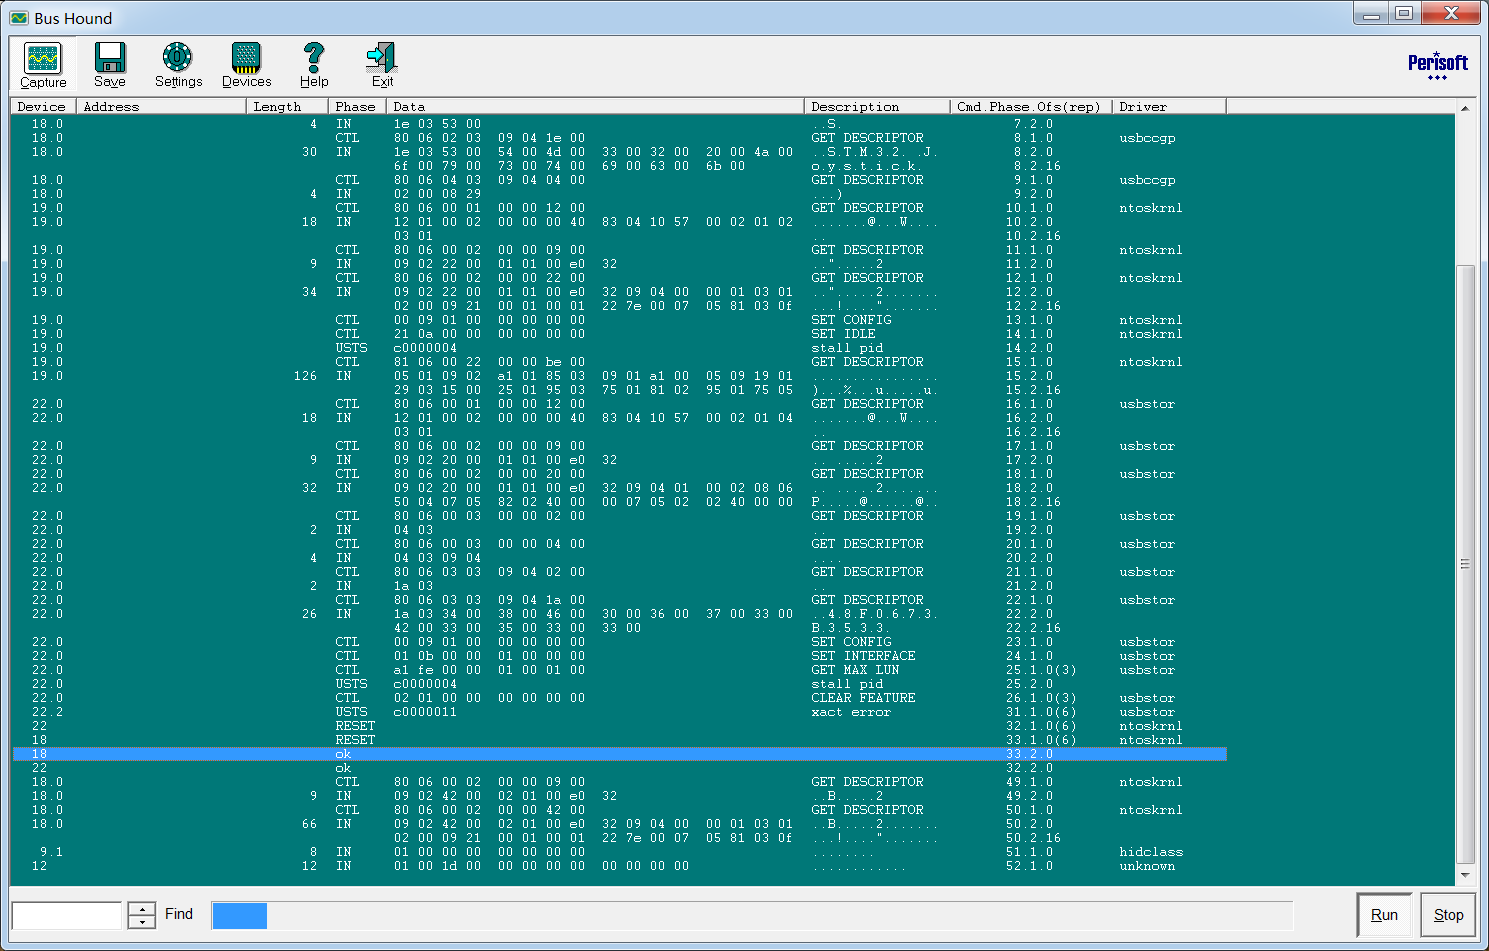Select the RESET row 33.1.0(6)

point(619,740)
